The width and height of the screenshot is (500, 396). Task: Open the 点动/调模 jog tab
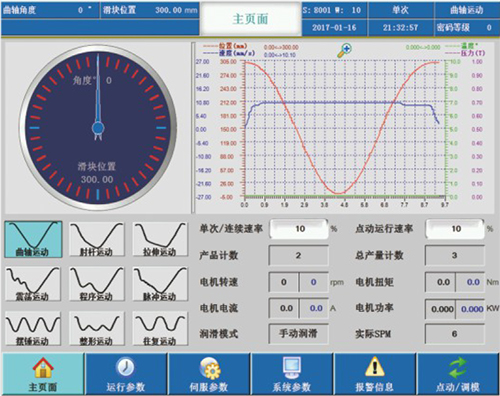[458, 374]
